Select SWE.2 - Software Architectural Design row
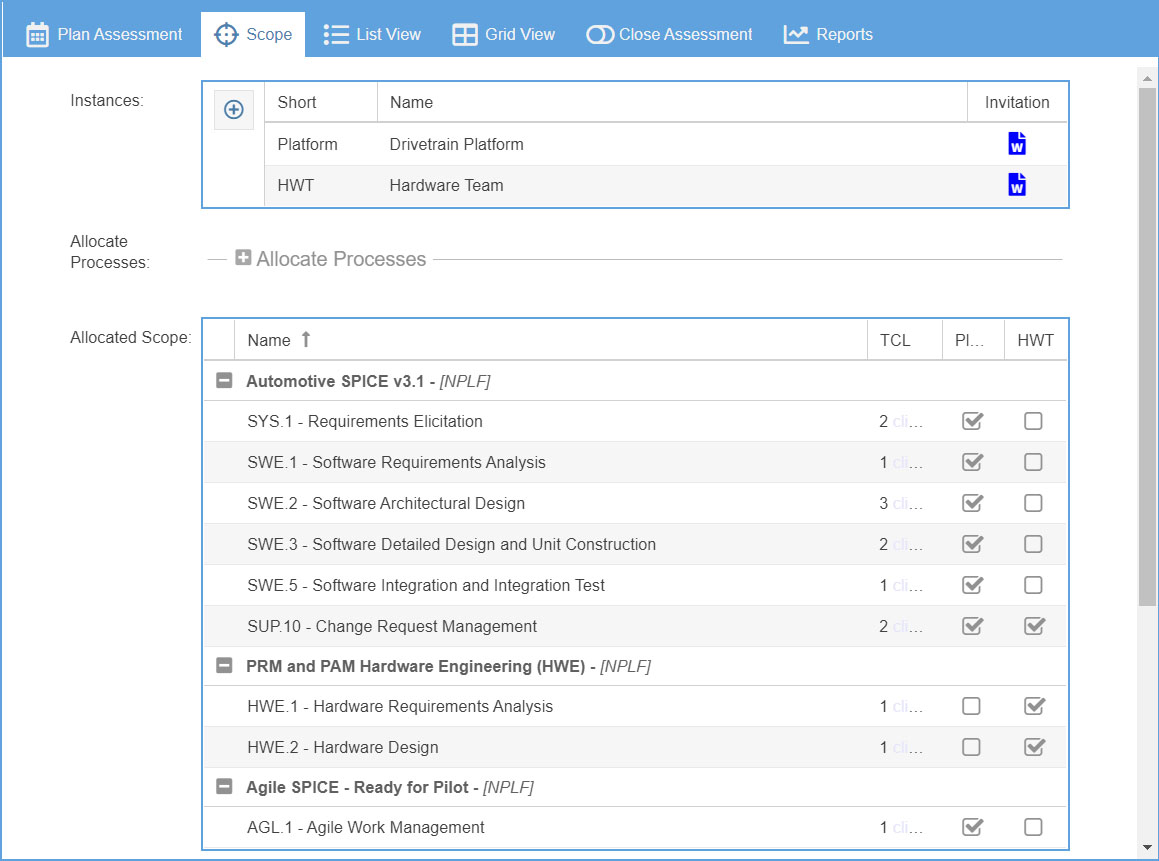 (636, 503)
